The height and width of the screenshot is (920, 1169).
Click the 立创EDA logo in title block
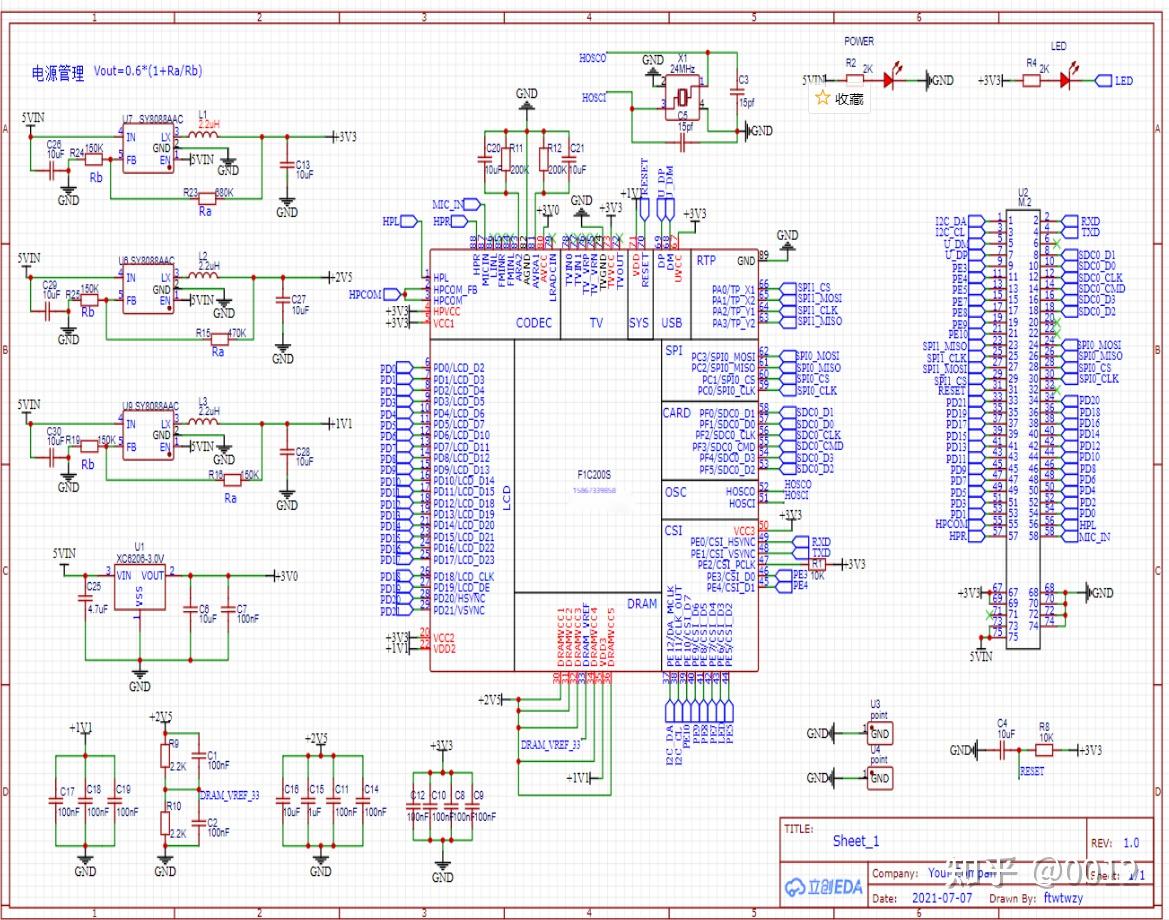[824, 886]
